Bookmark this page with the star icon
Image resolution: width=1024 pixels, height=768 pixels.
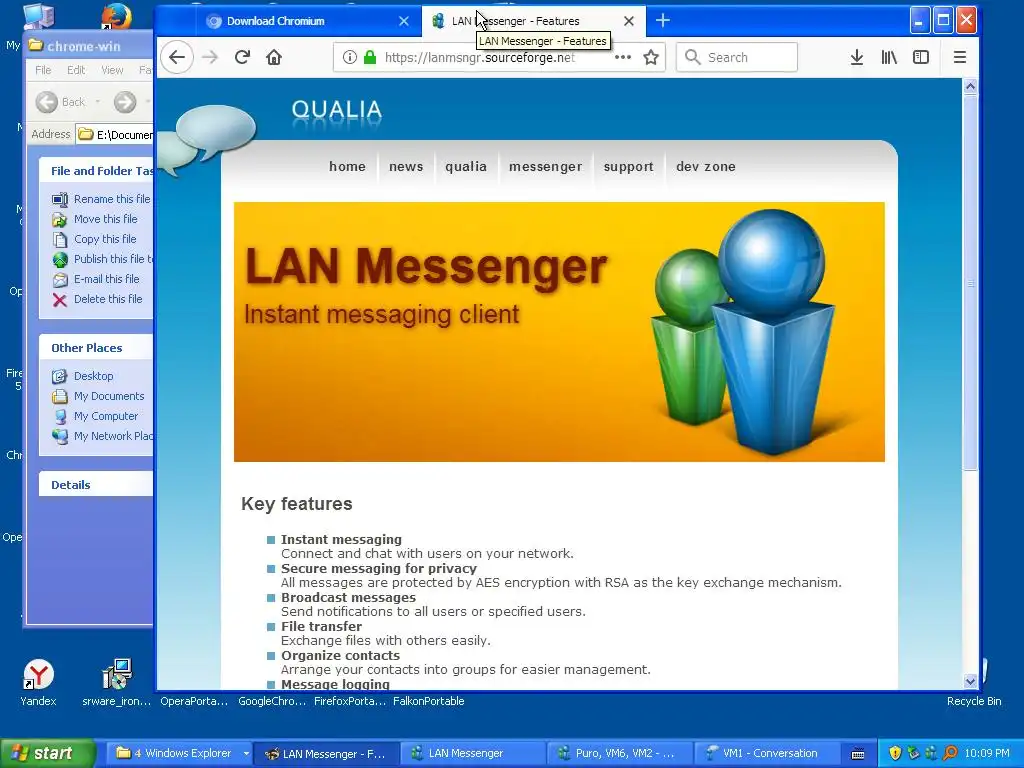coord(650,57)
